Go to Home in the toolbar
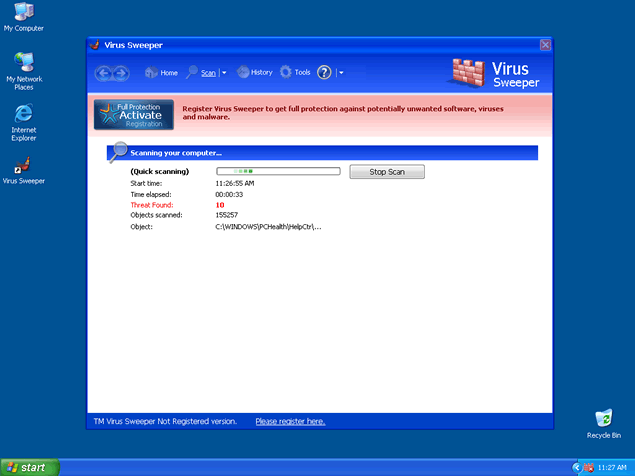This screenshot has width=635, height=476. click(x=161, y=73)
